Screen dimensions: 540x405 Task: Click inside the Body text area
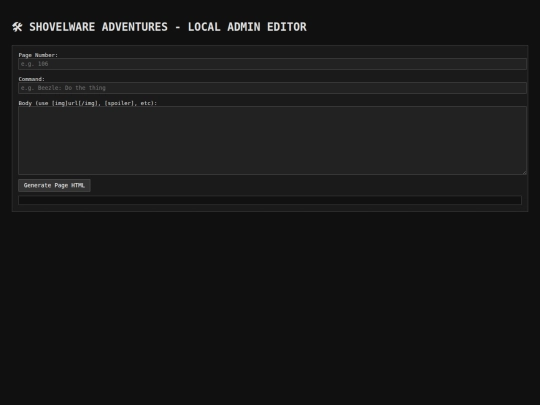tap(272, 141)
